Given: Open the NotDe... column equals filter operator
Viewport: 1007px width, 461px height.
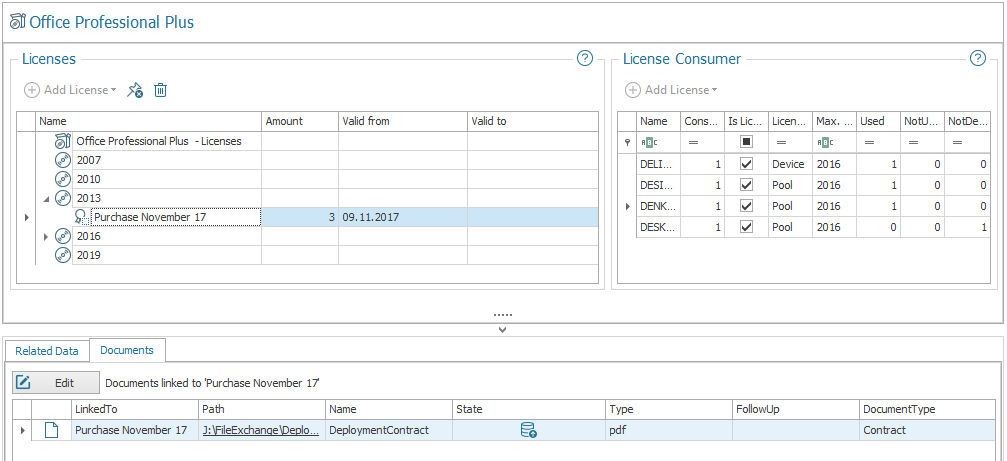Looking at the screenshot, I should pyautogui.click(x=958, y=143).
